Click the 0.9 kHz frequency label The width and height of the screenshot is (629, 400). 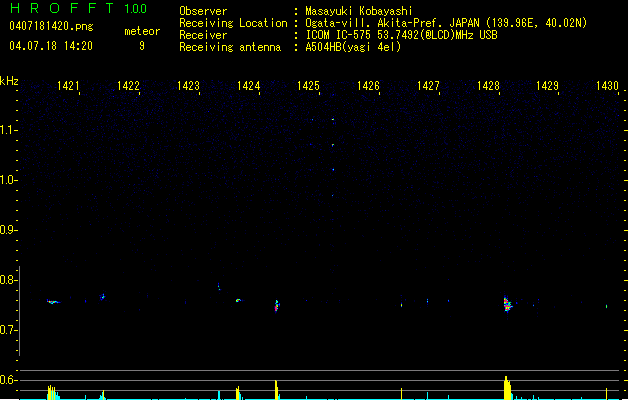pyautogui.click(x=7, y=230)
